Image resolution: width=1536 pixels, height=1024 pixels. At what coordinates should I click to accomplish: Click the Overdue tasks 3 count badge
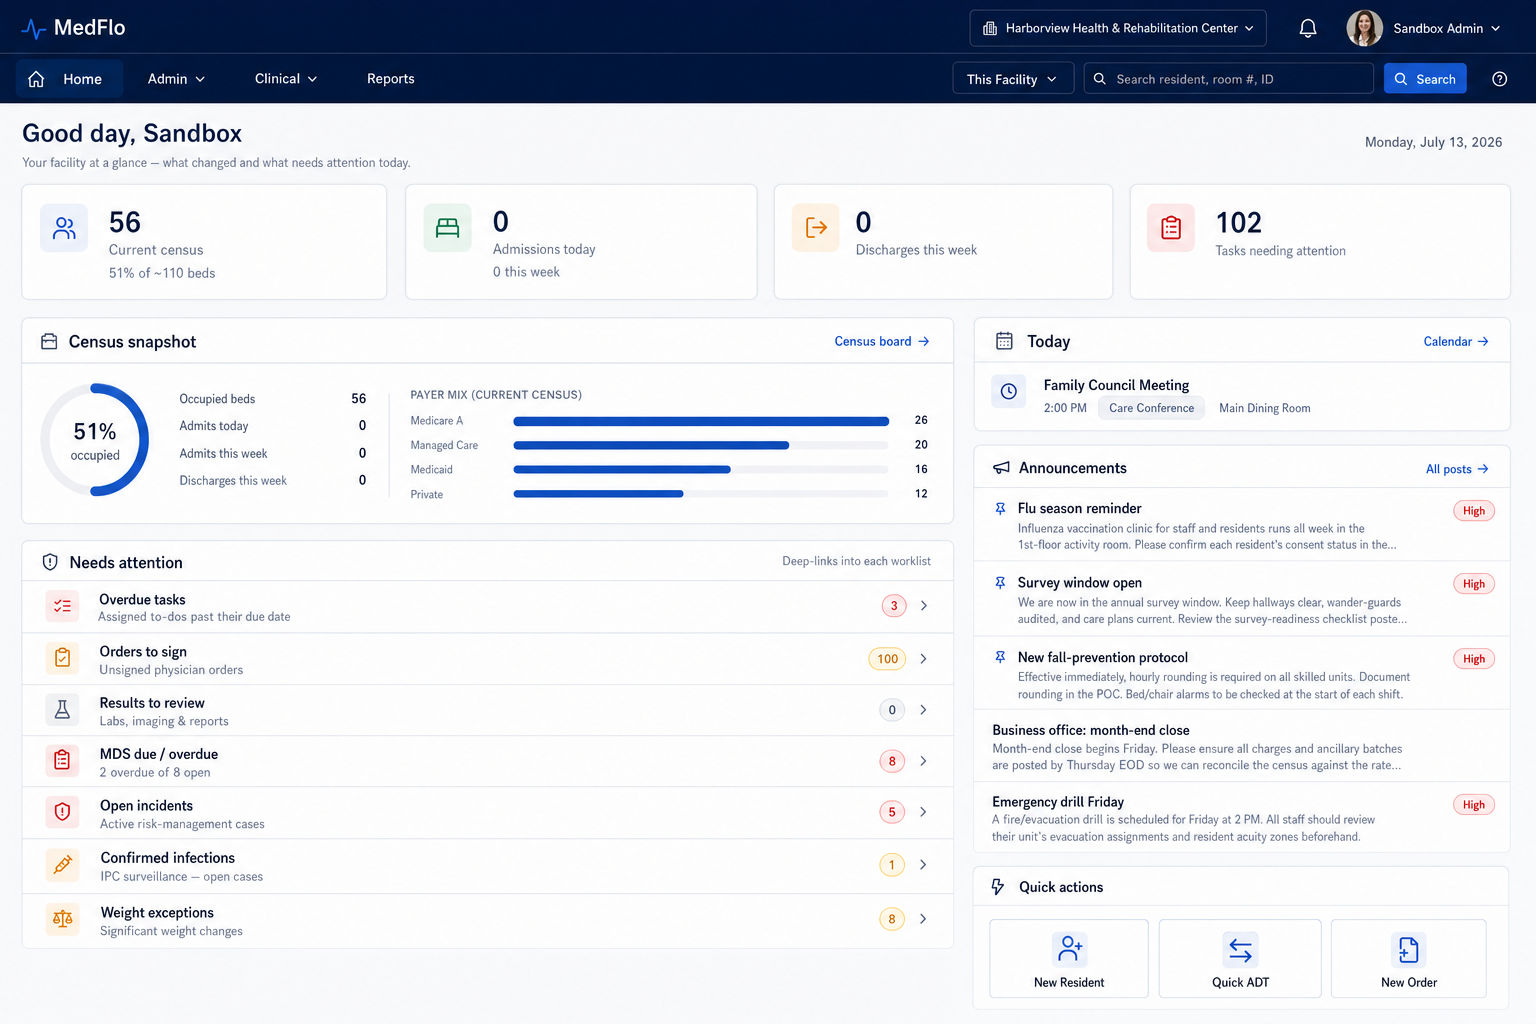(x=894, y=606)
